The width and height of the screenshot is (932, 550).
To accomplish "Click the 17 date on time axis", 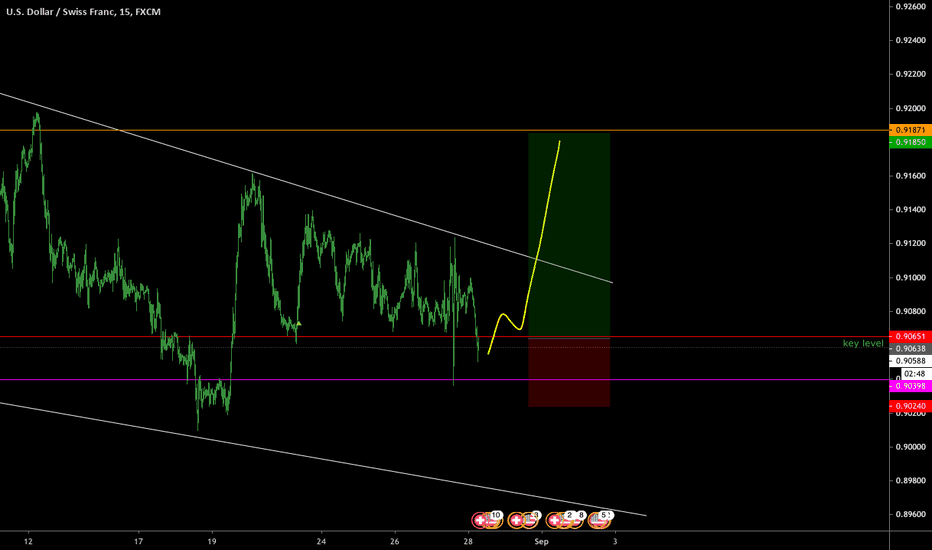I will coord(138,541).
